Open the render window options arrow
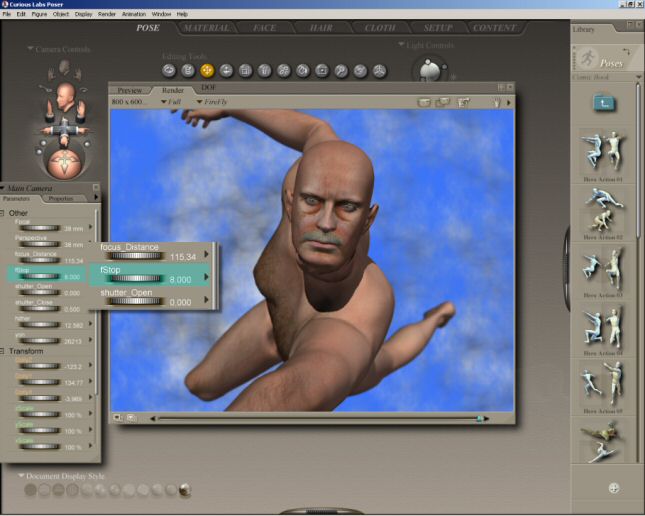The width and height of the screenshot is (645, 516). pyautogui.click(x=508, y=103)
